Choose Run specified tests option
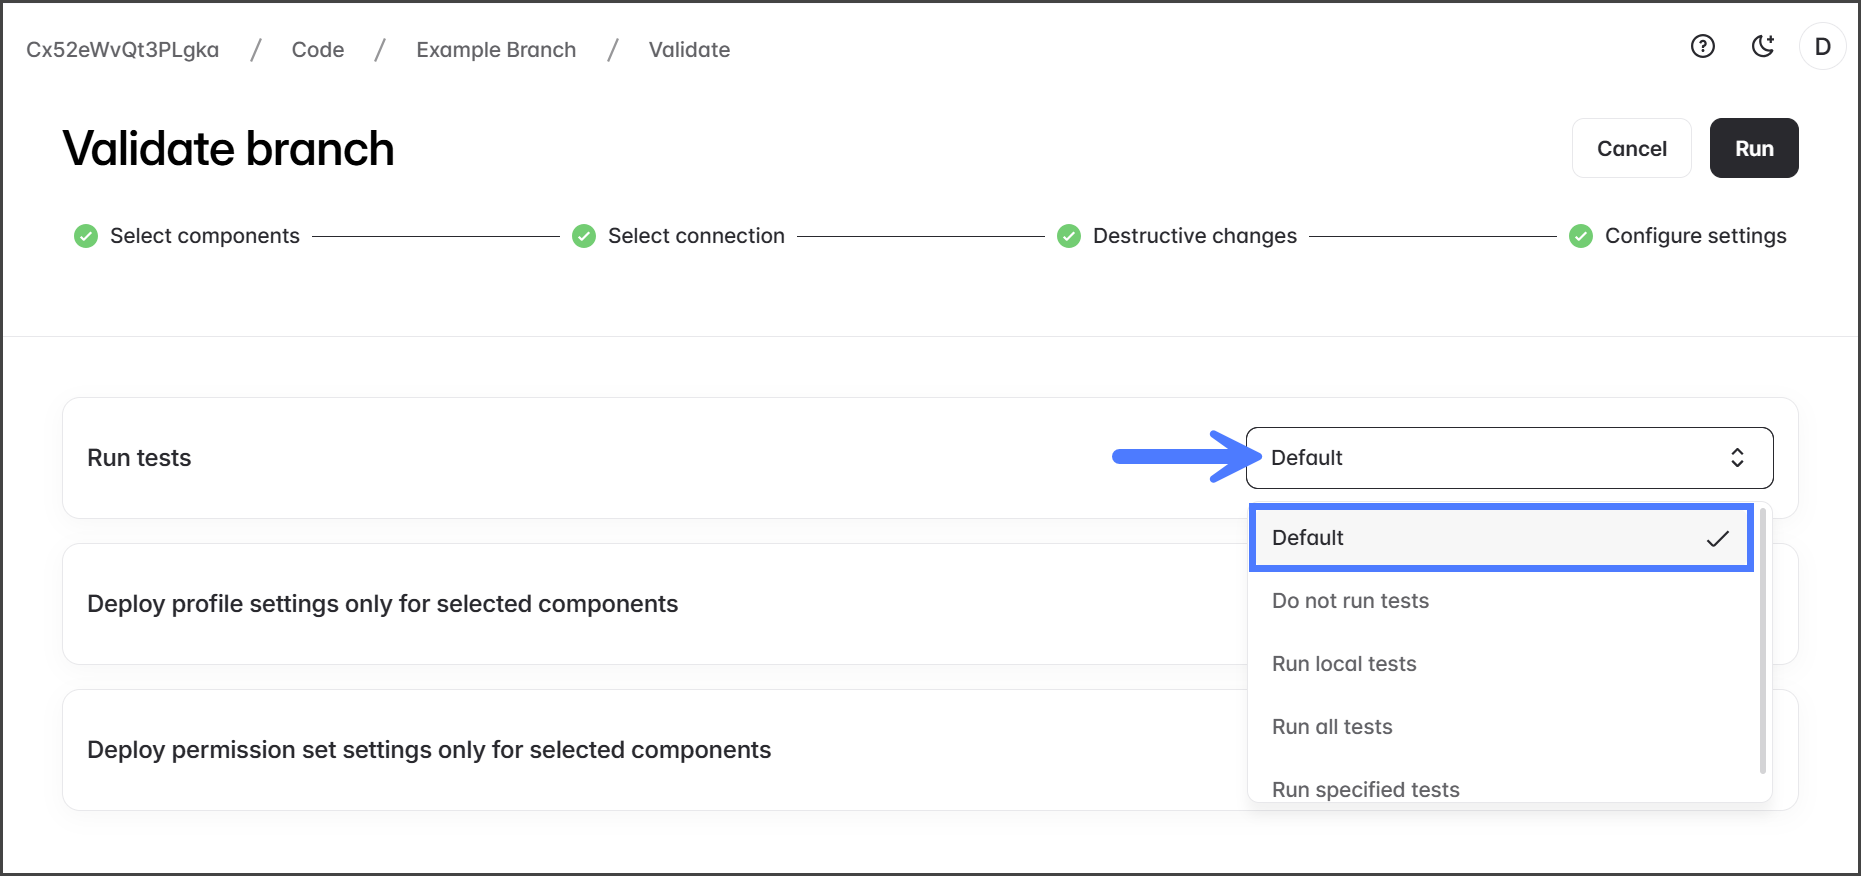 point(1365,789)
